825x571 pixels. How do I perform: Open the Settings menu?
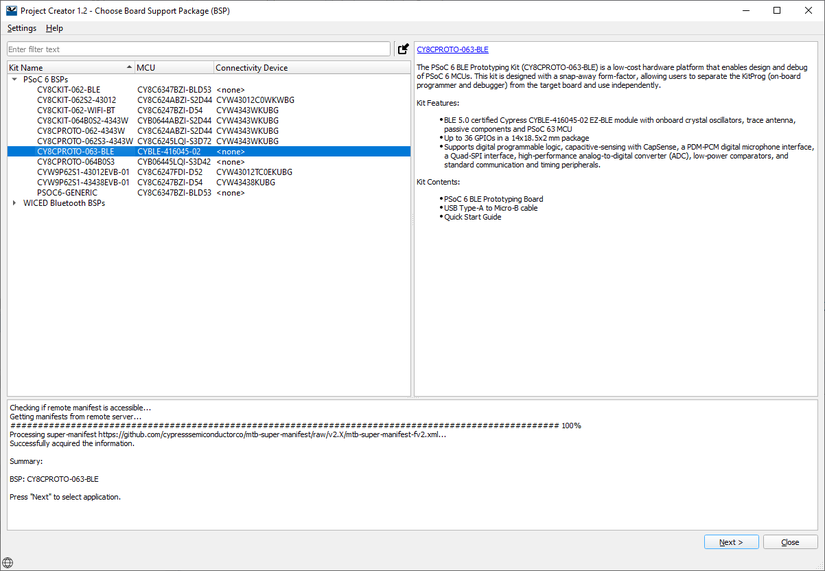[22, 28]
